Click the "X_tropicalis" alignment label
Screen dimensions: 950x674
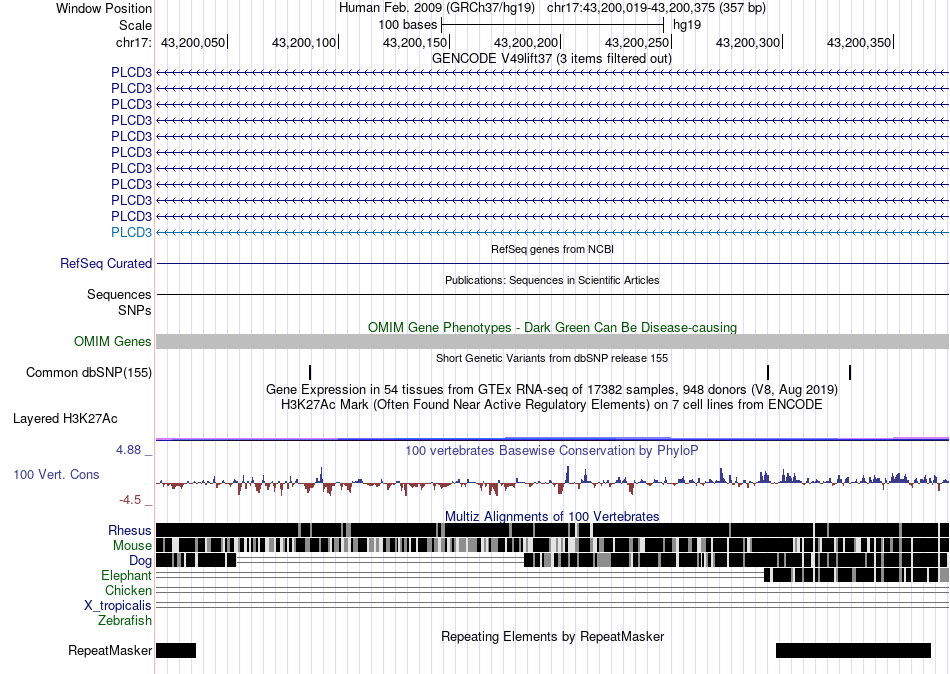[x=118, y=606]
